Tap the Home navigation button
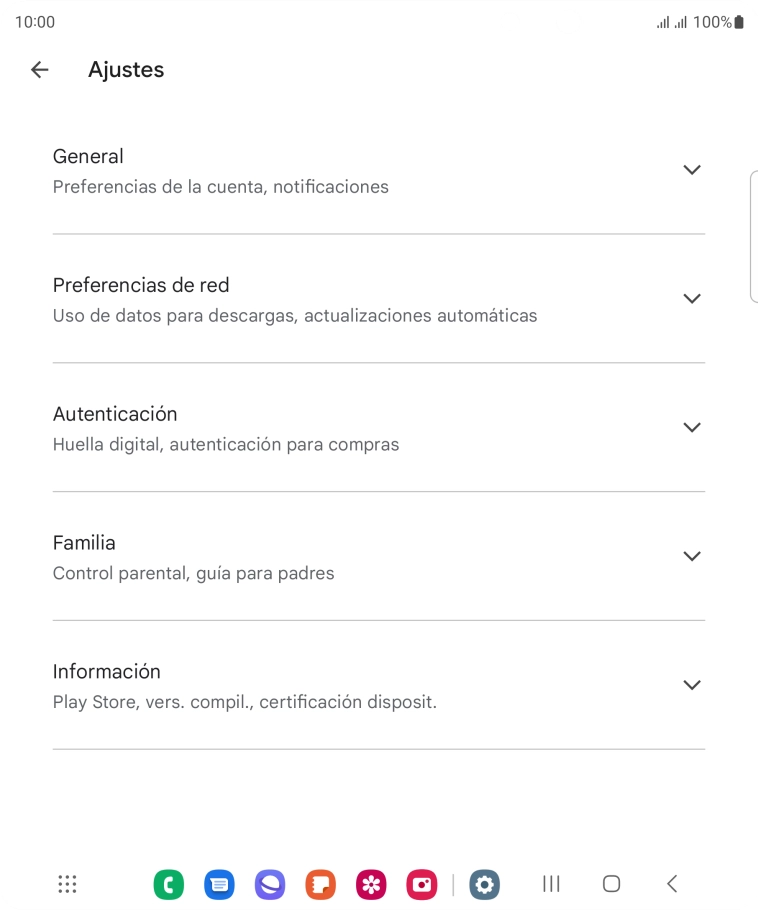This screenshot has height=910, width=758. point(611,884)
